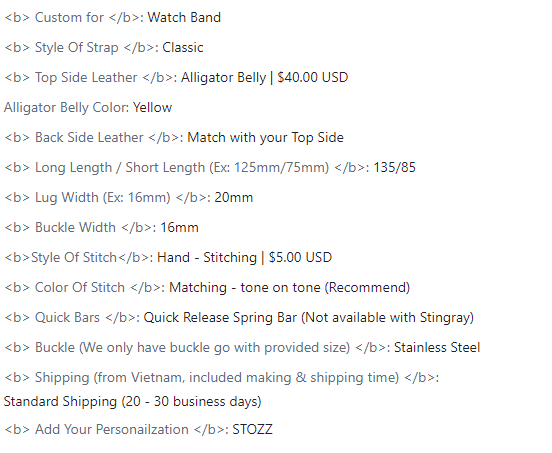
Task: Click the 'Classic' strap style value
Action: [x=183, y=48]
